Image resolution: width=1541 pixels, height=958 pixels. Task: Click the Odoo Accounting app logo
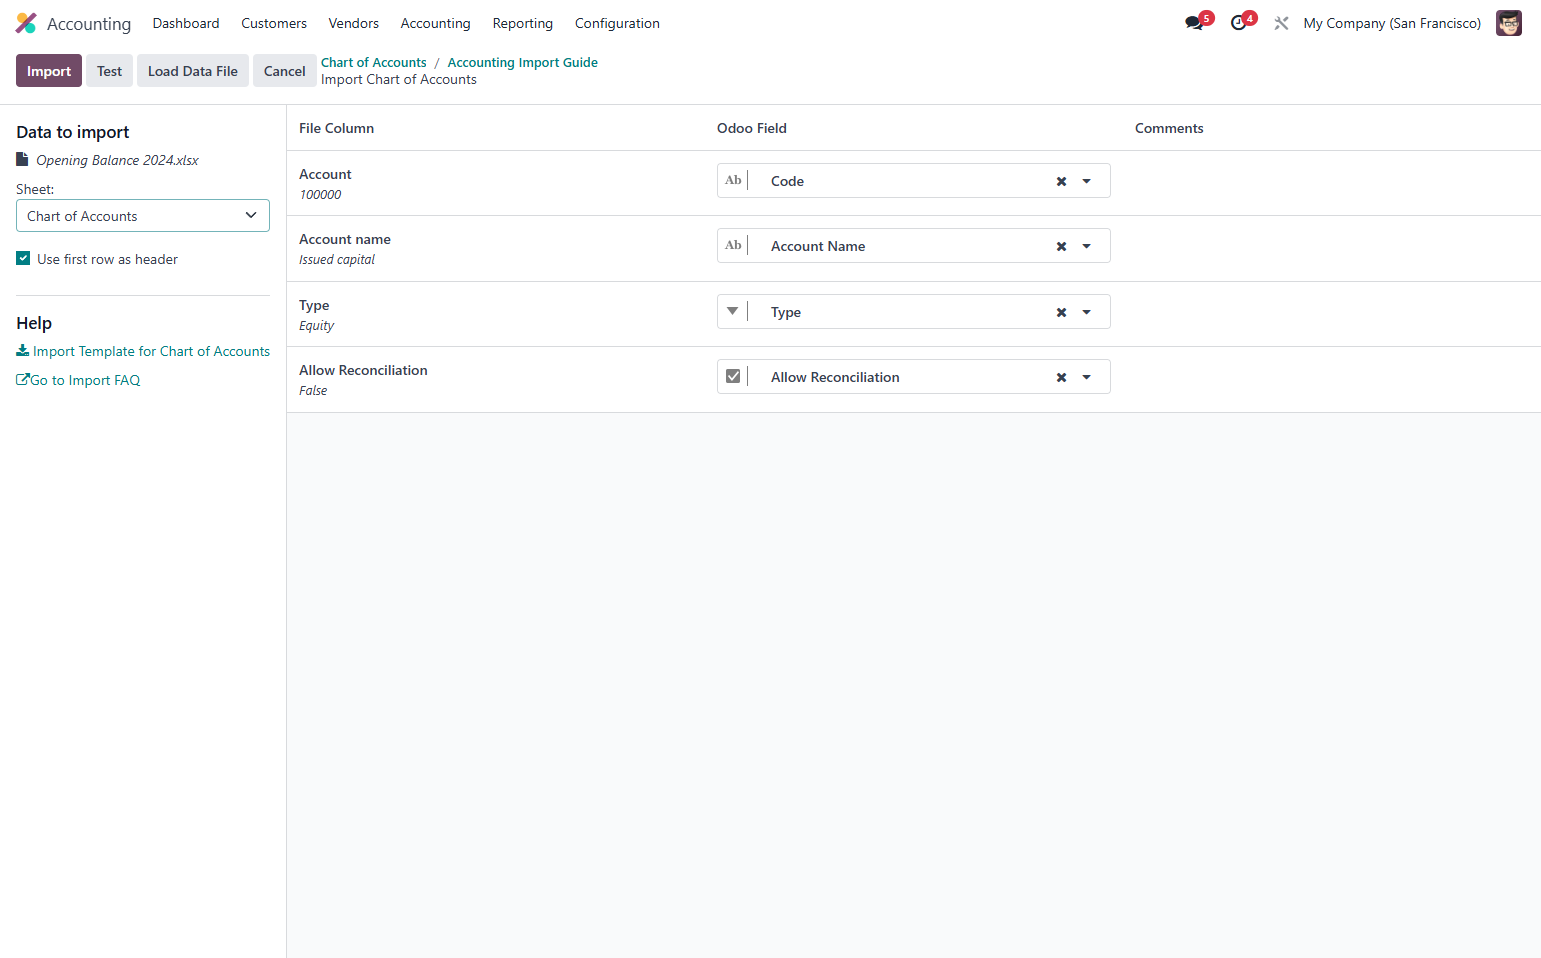pyautogui.click(x=26, y=23)
